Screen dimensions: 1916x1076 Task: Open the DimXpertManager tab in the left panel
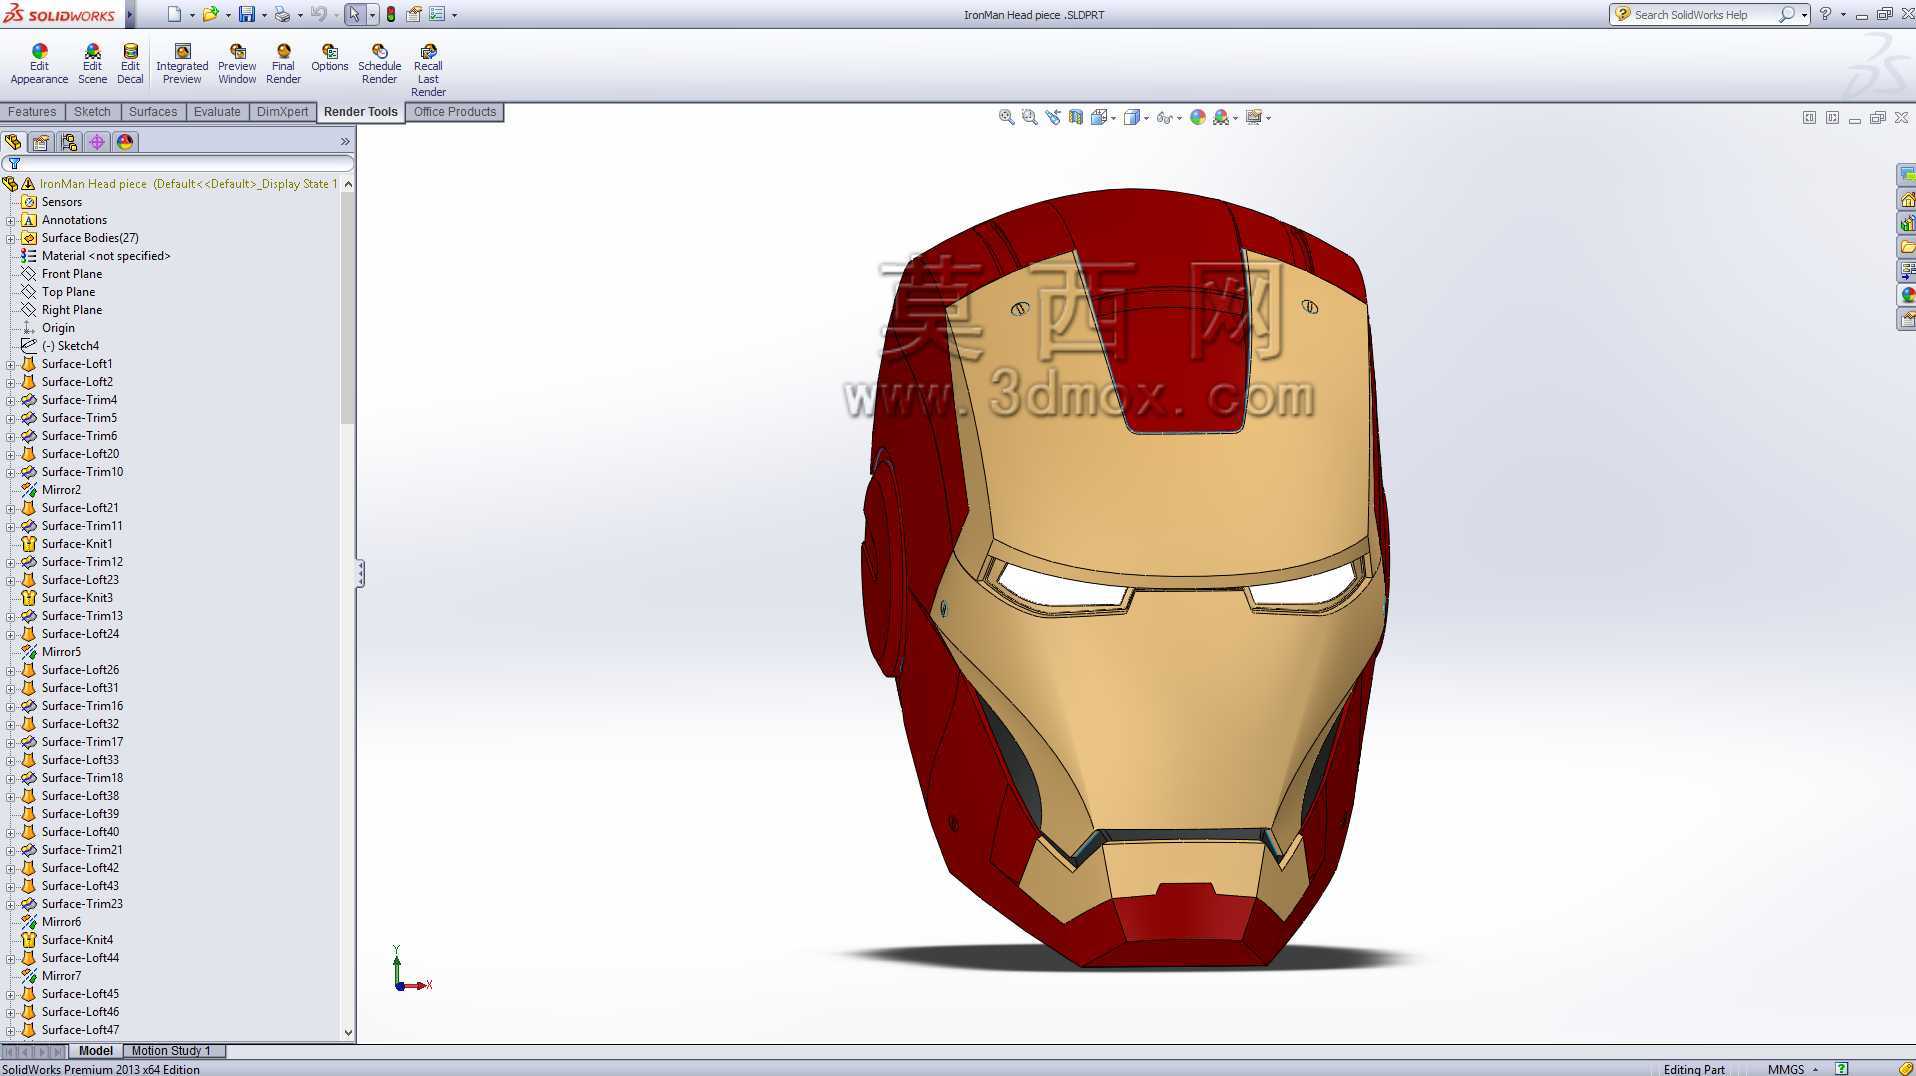97,142
